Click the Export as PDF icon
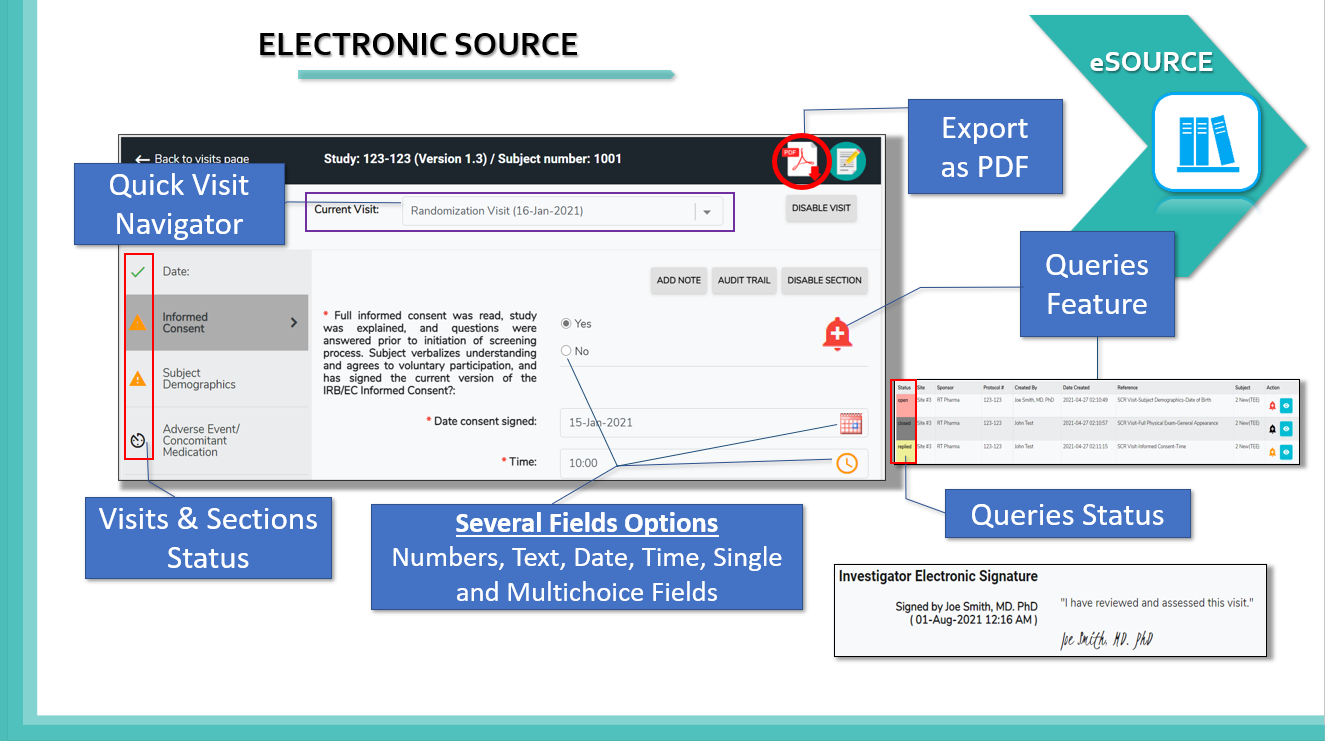Viewport: 1325px width, 741px height. click(800, 161)
